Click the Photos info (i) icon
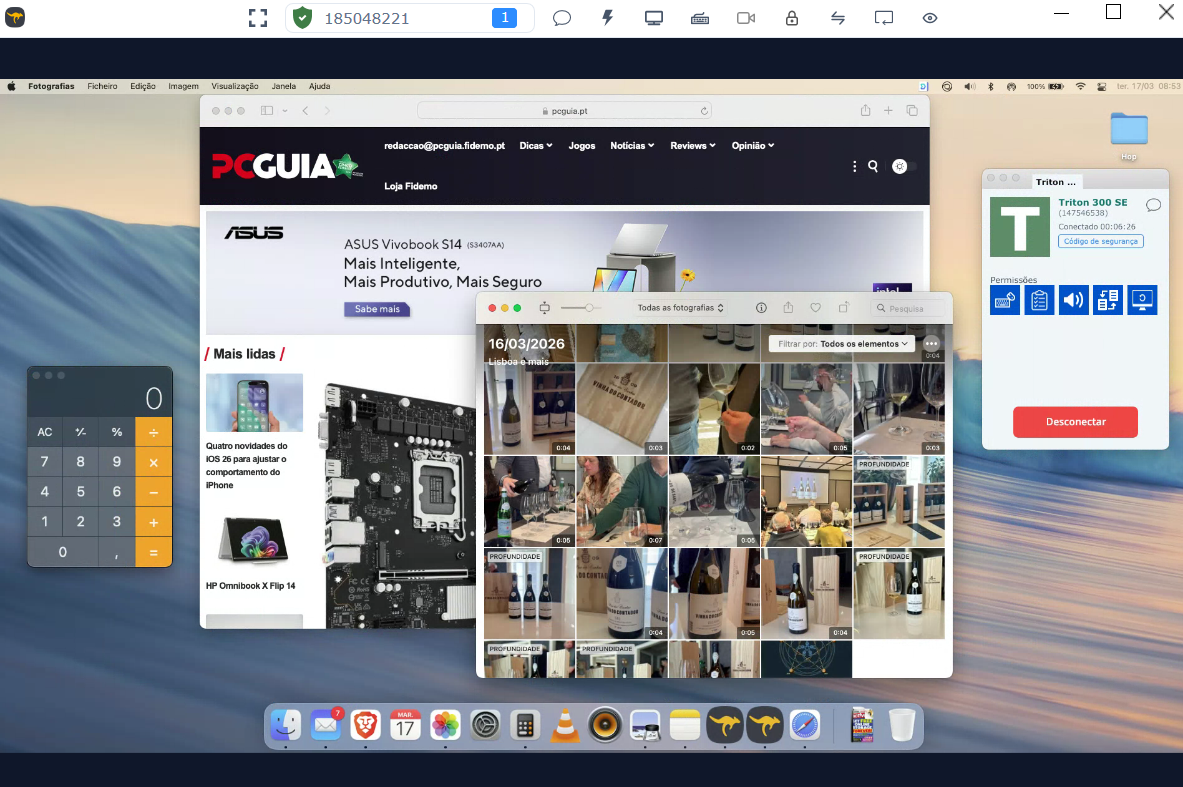 pos(761,308)
